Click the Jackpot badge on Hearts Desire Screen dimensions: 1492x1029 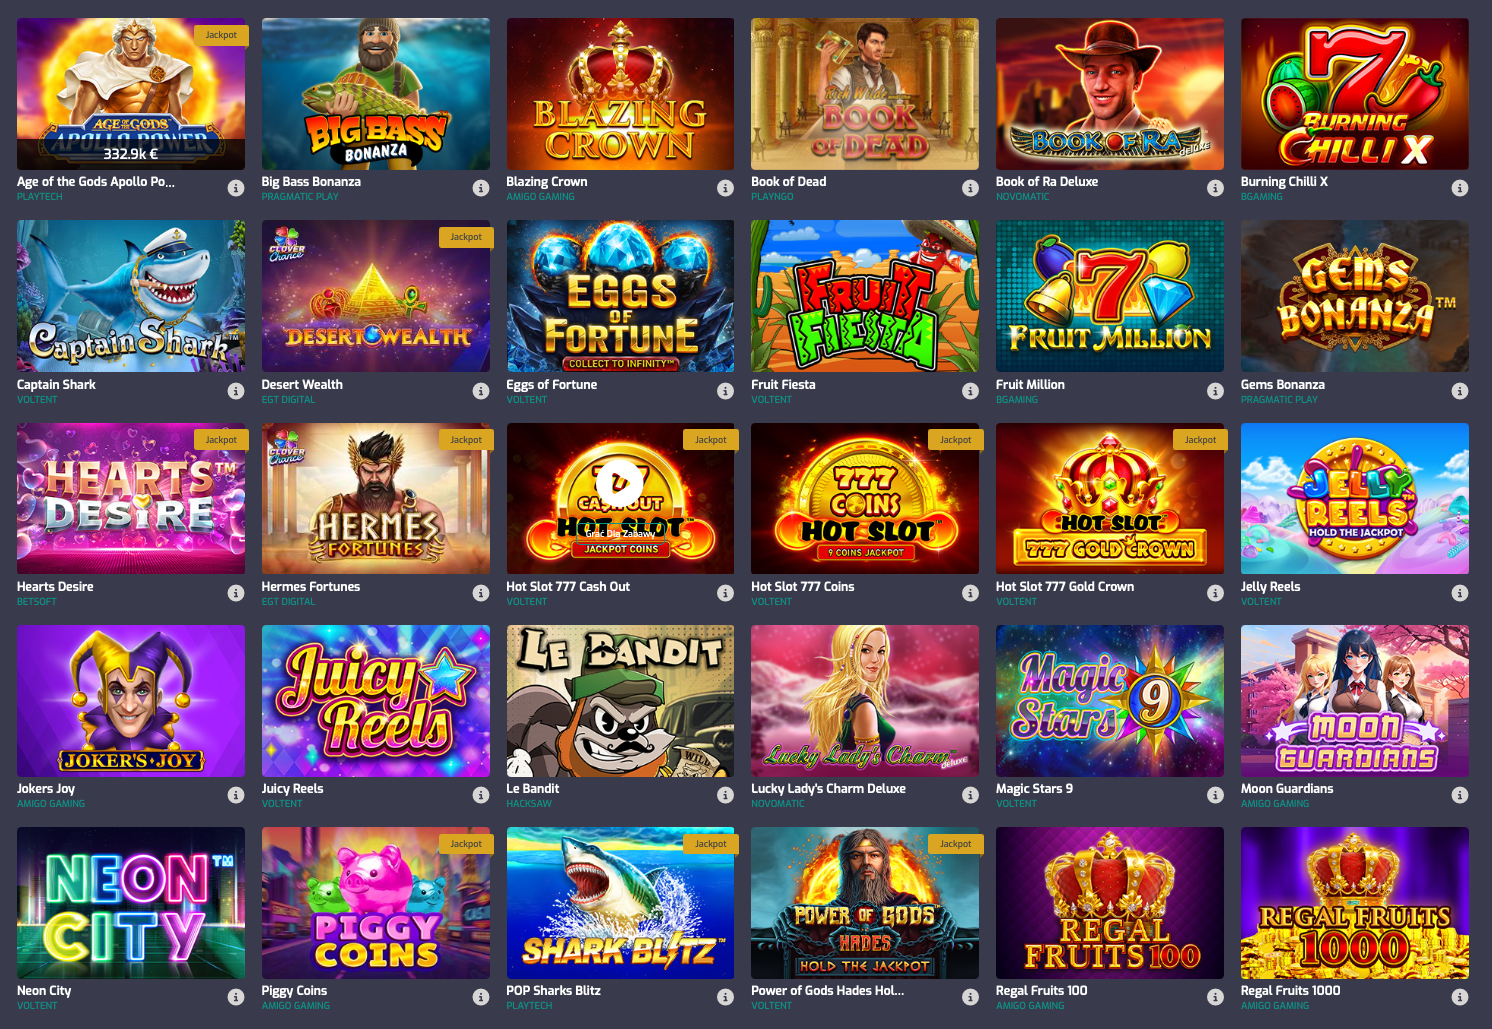pyautogui.click(x=221, y=439)
